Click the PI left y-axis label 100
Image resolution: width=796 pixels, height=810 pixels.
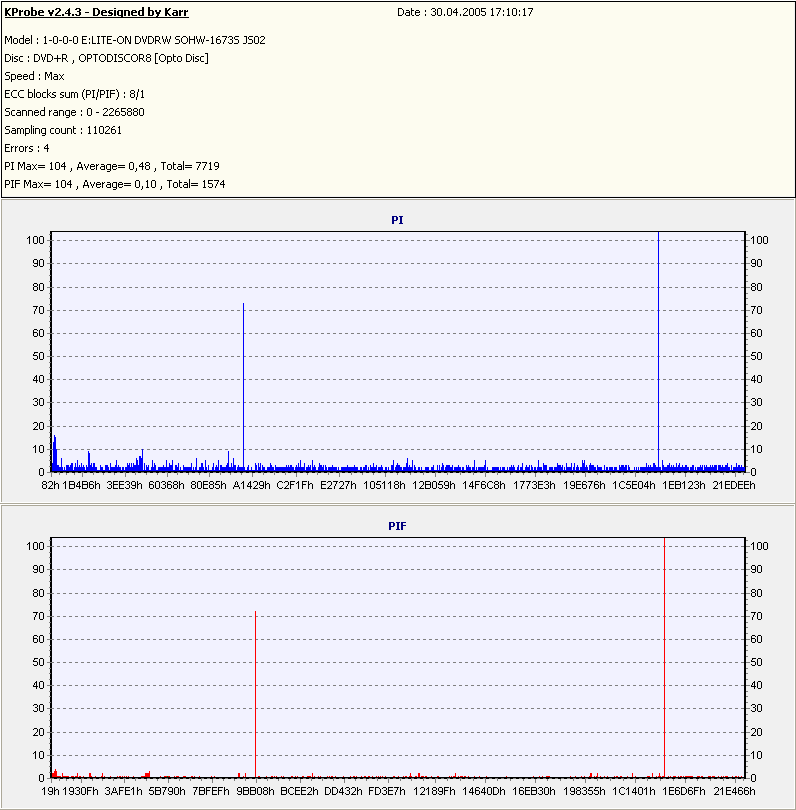coord(36,240)
